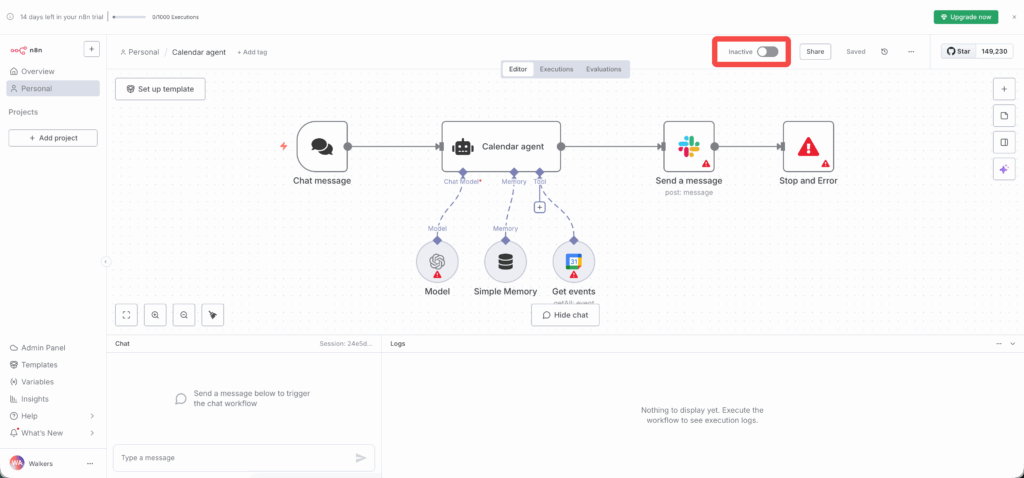Toggle the Inactive workflow switch
This screenshot has width=1024, height=478.
[767, 51]
